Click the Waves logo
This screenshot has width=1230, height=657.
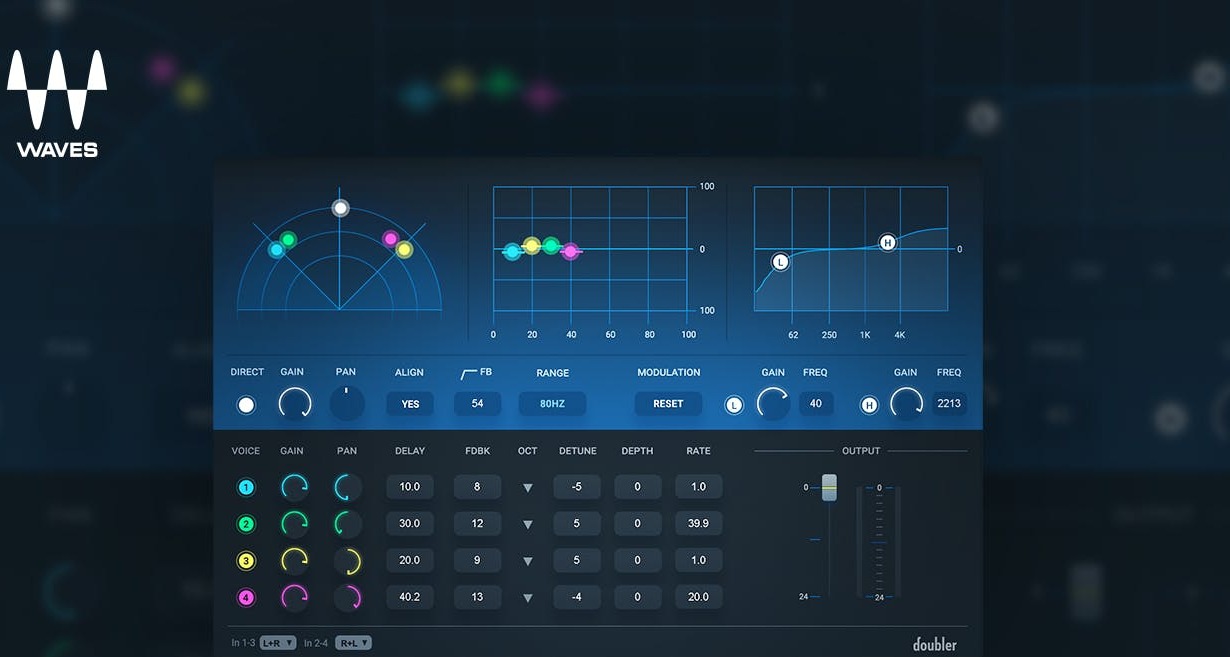(57, 104)
